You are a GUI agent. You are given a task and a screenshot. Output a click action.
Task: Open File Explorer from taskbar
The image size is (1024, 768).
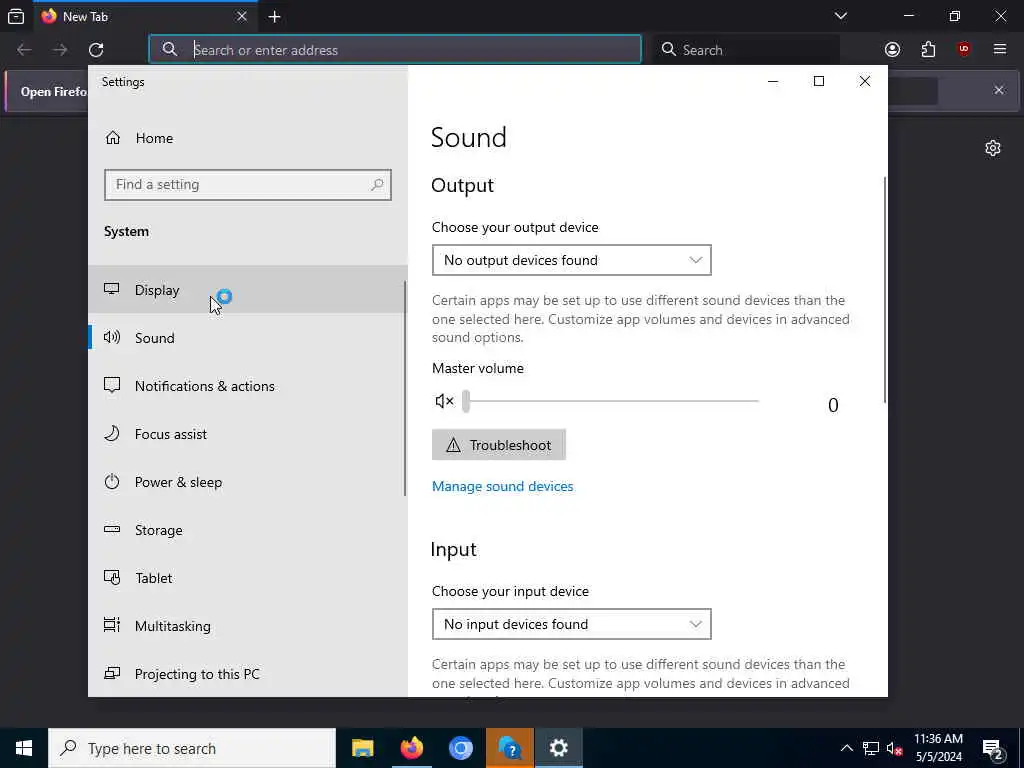coord(362,748)
